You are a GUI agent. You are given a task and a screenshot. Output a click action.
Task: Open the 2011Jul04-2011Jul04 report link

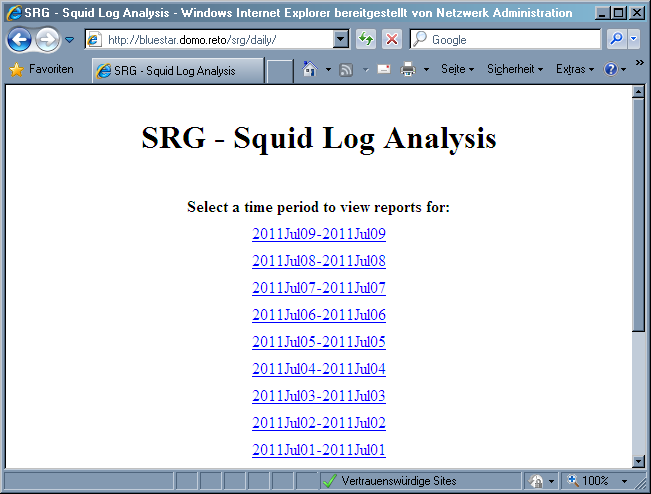(x=319, y=369)
